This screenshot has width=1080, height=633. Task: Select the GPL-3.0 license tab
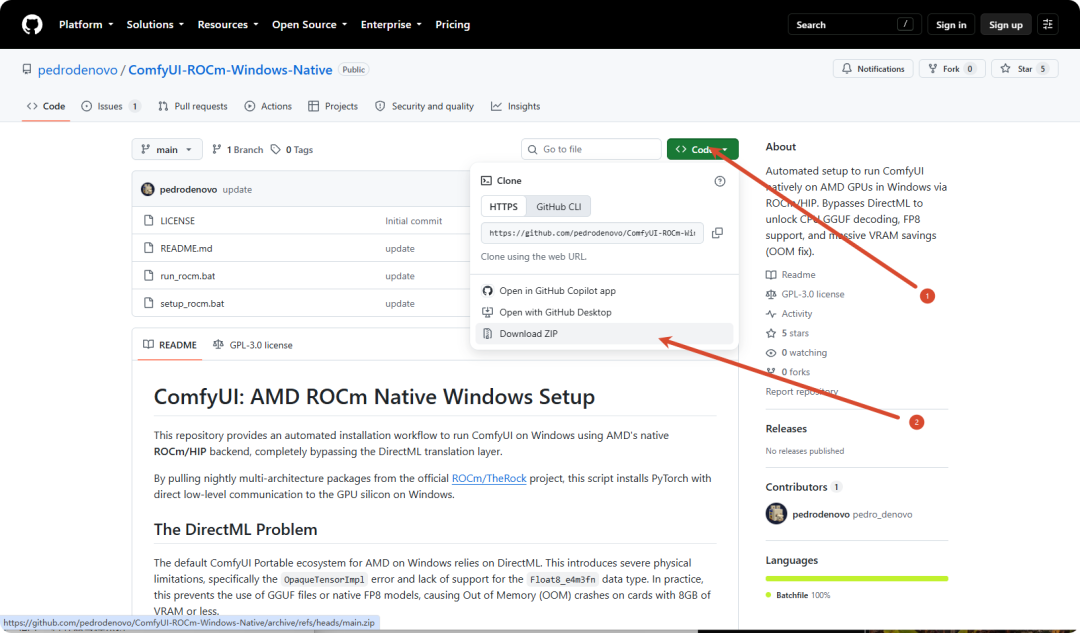(253, 345)
